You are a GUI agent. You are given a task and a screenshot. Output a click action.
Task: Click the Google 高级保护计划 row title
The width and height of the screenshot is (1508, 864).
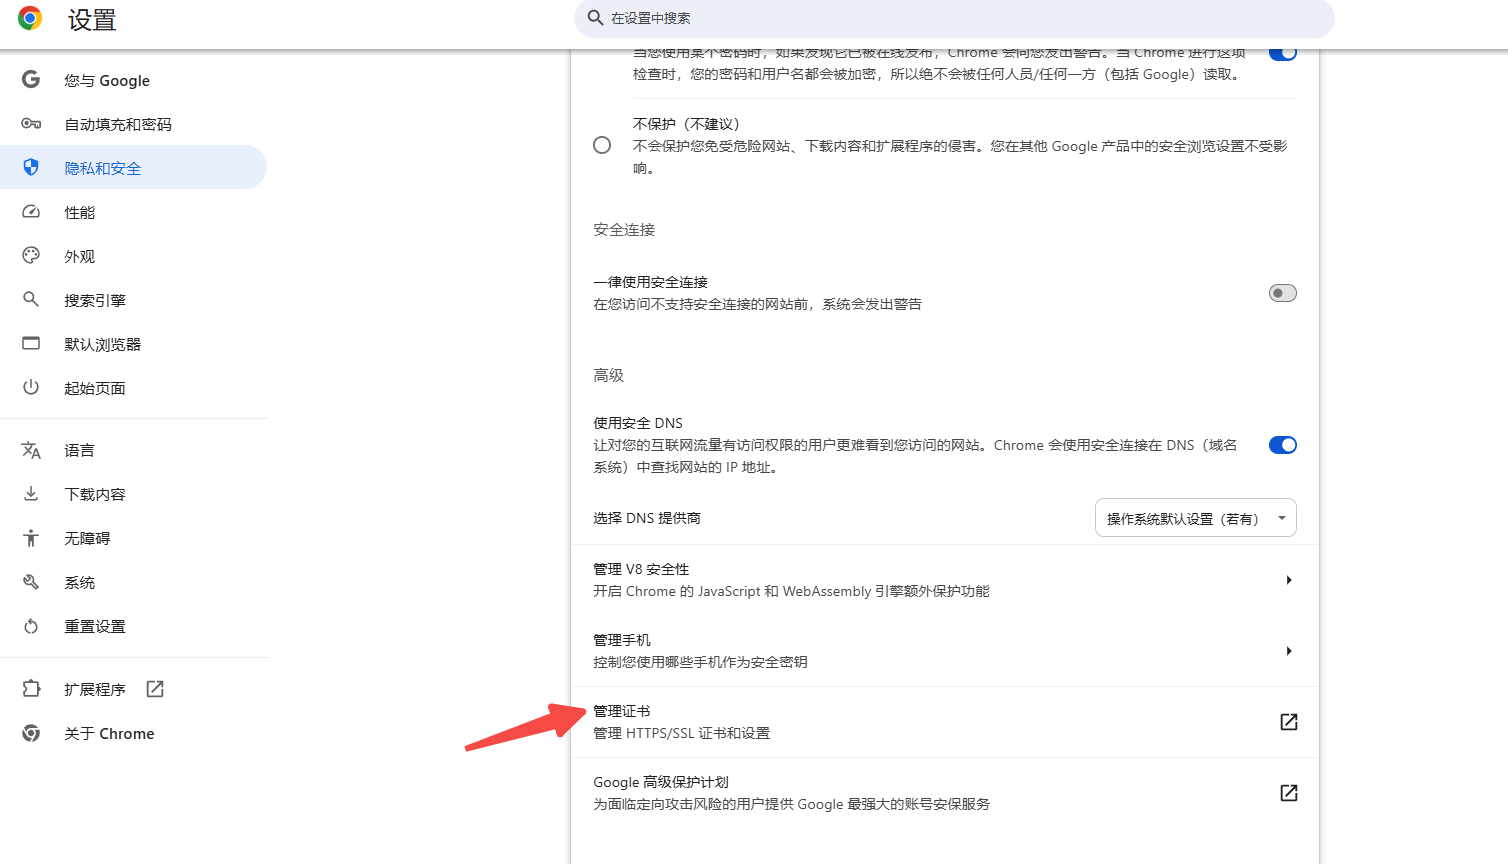pos(661,782)
